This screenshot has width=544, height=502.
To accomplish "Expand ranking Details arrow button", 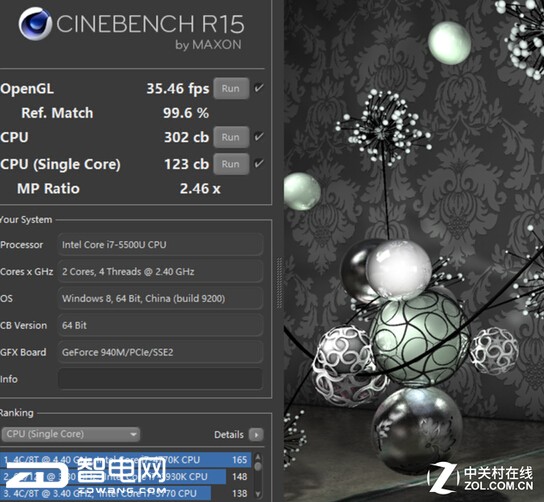I will pyautogui.click(x=256, y=435).
